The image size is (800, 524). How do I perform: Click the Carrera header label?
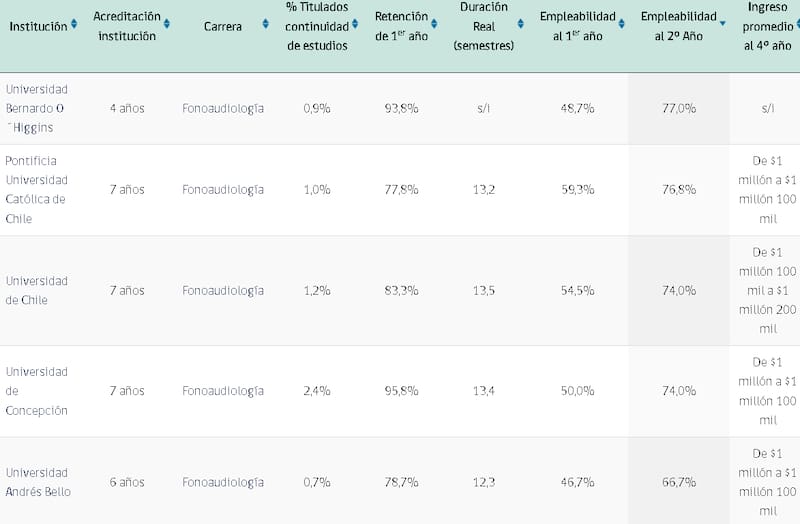point(222,27)
